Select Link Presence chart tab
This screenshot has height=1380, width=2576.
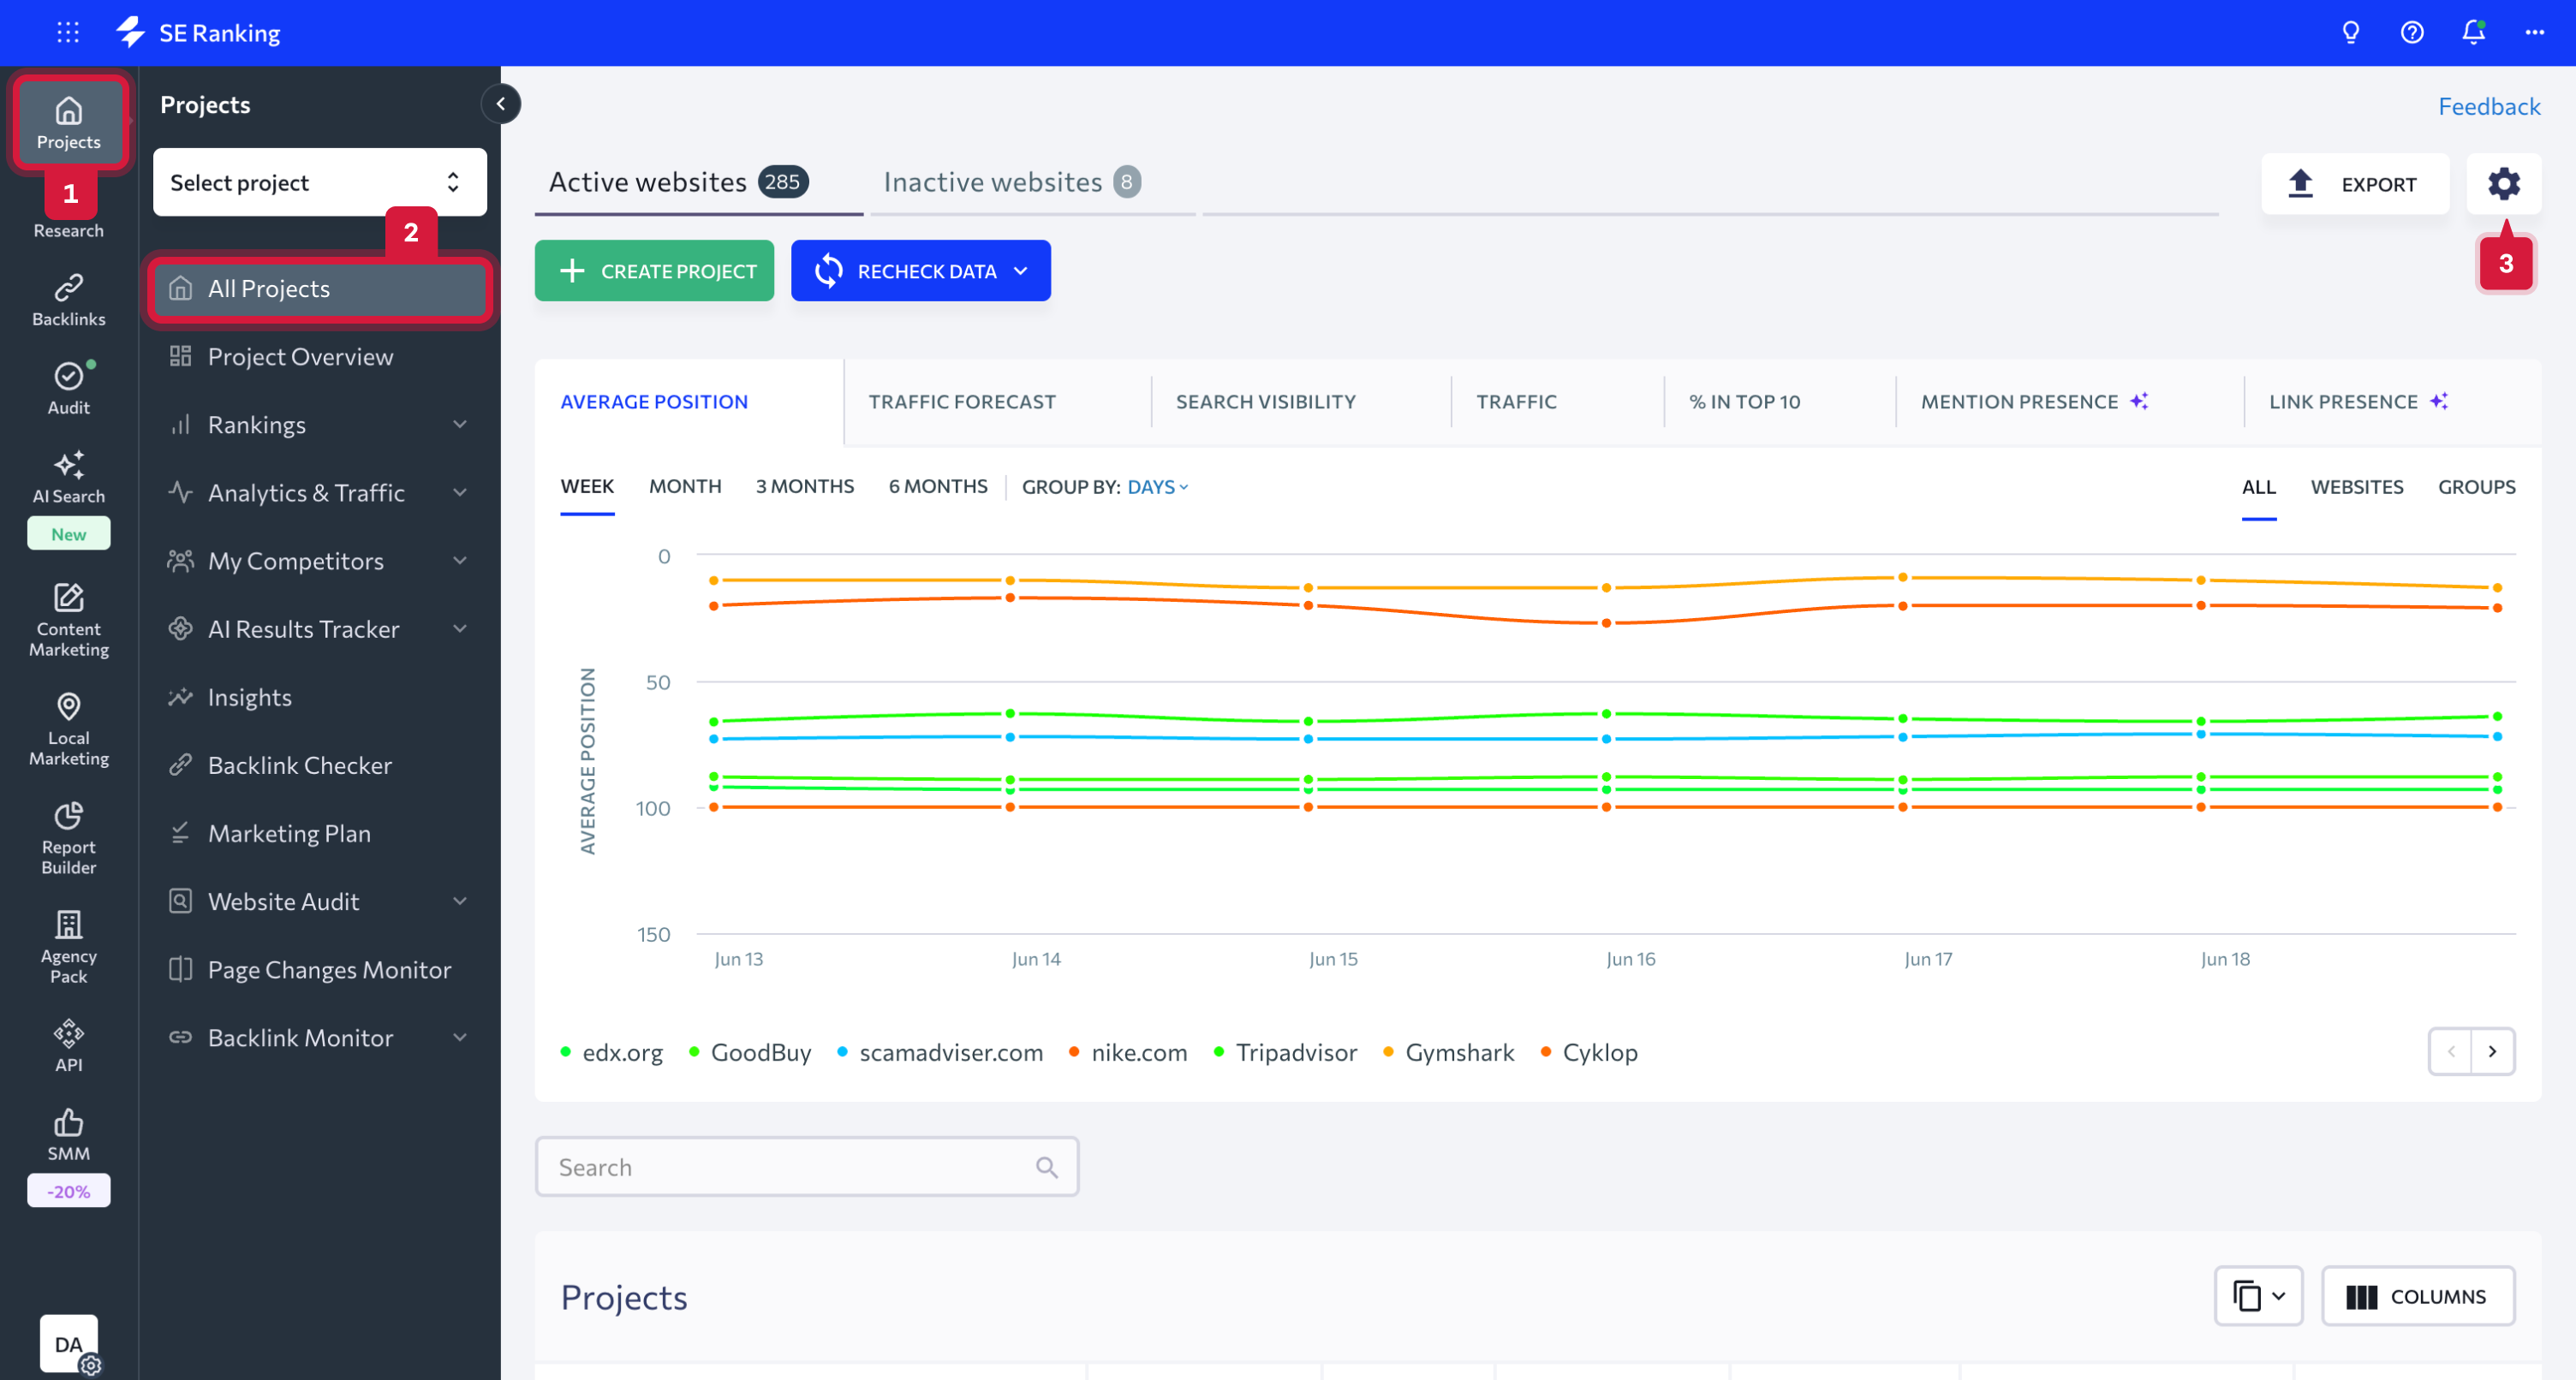point(2358,402)
